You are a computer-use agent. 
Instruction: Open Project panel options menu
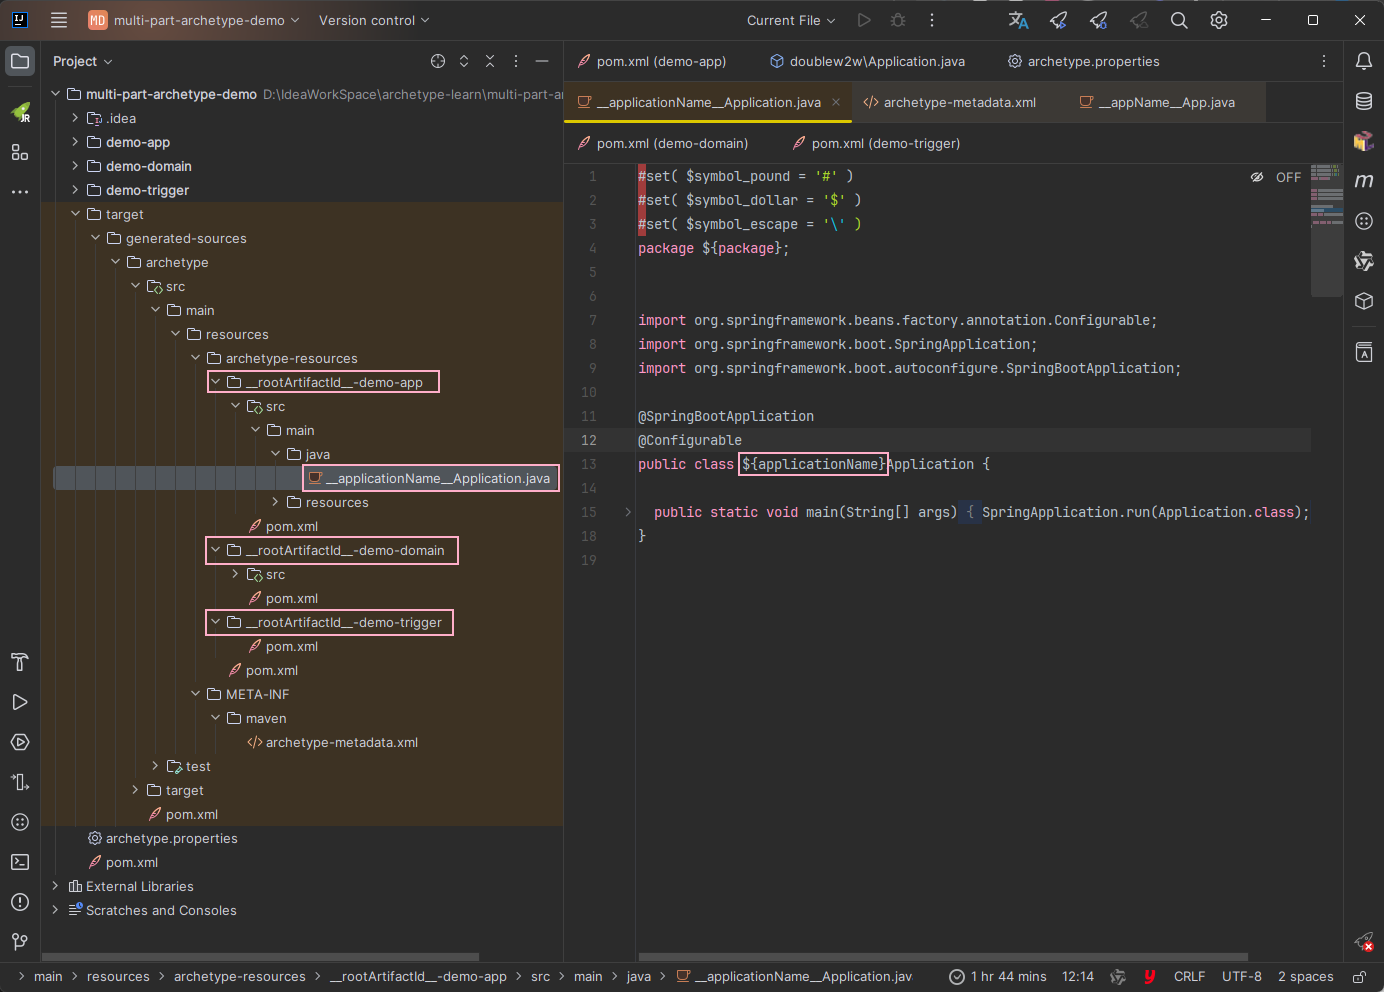[516, 61]
